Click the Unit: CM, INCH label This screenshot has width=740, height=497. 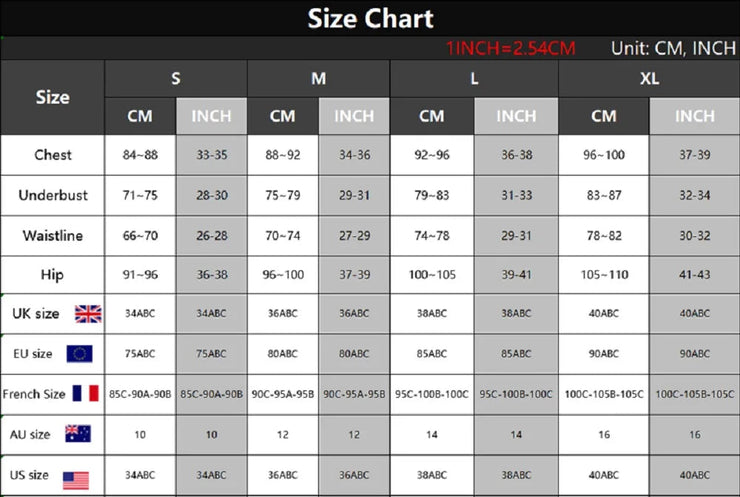(x=673, y=48)
